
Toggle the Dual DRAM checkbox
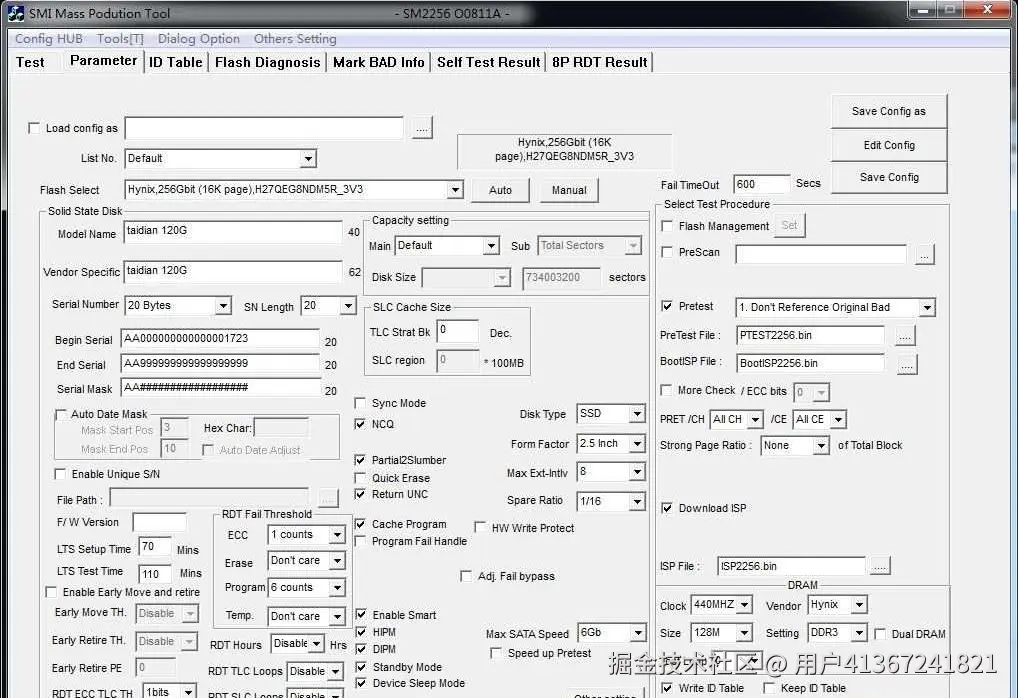point(880,634)
